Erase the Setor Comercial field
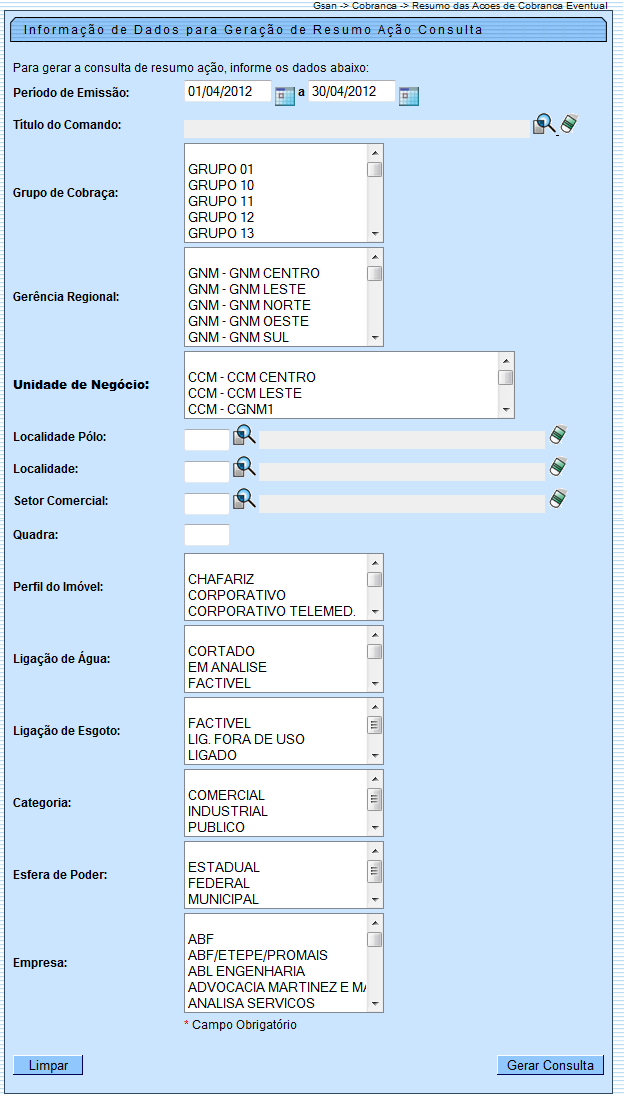The image size is (624, 1104). tap(558, 499)
